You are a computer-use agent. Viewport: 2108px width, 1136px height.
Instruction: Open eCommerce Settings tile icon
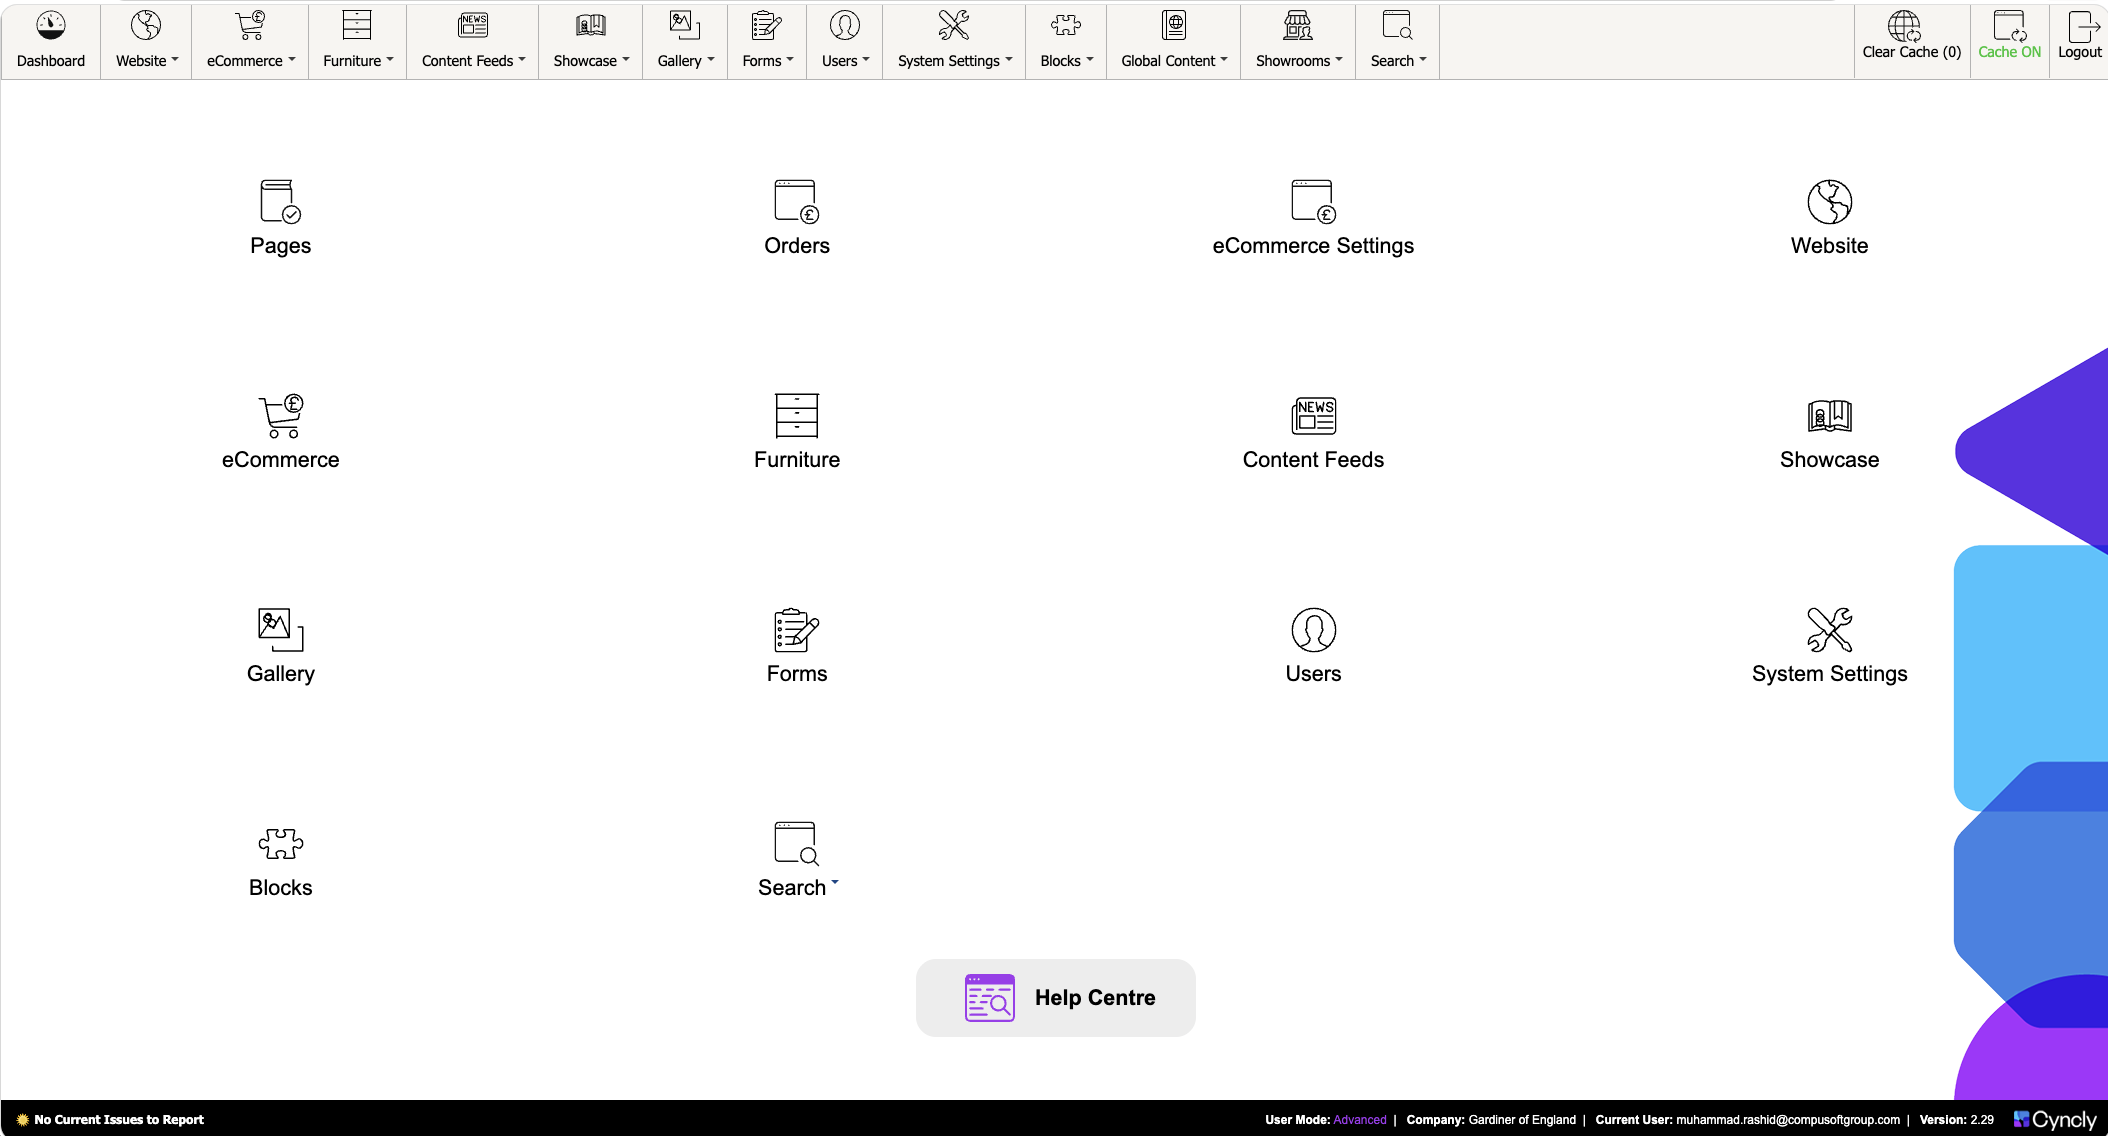click(x=1313, y=202)
